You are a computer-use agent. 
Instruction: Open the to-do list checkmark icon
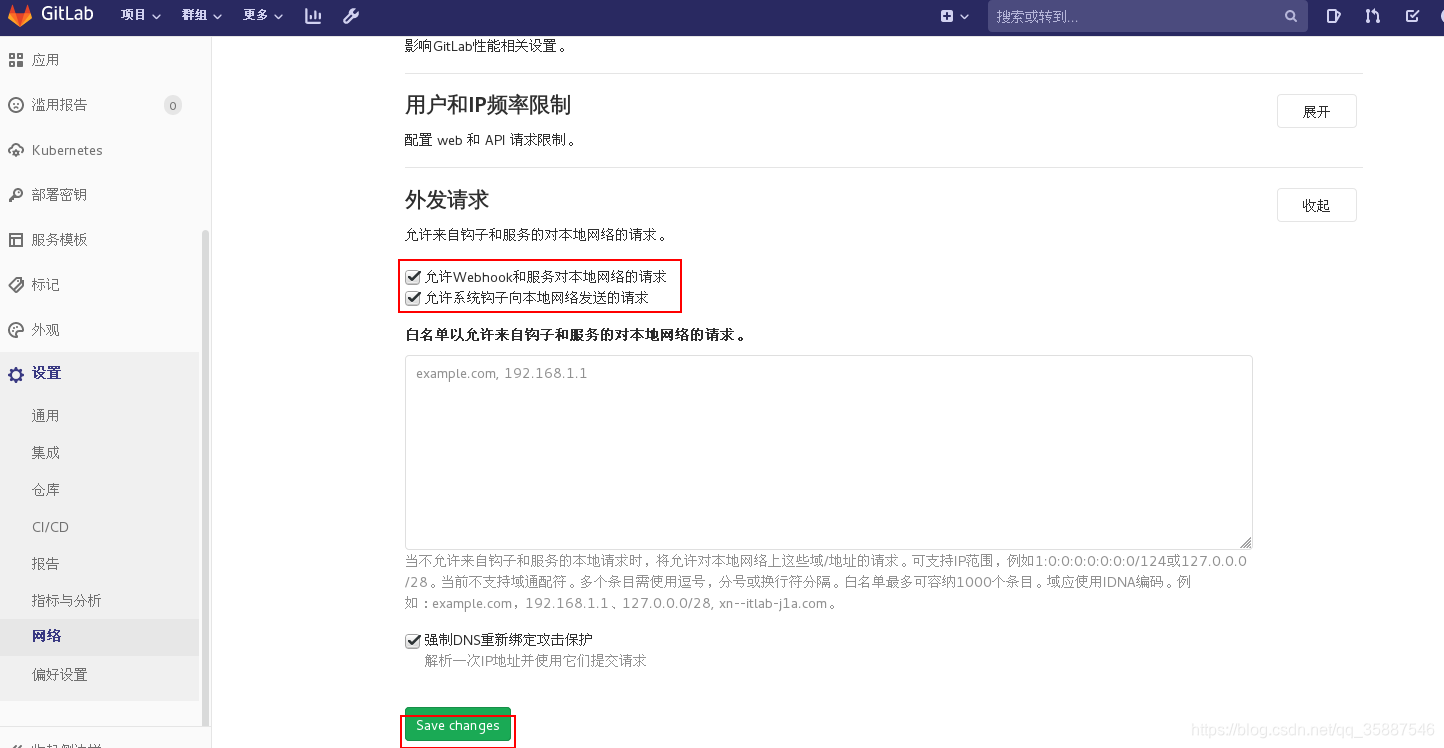pyautogui.click(x=1412, y=16)
